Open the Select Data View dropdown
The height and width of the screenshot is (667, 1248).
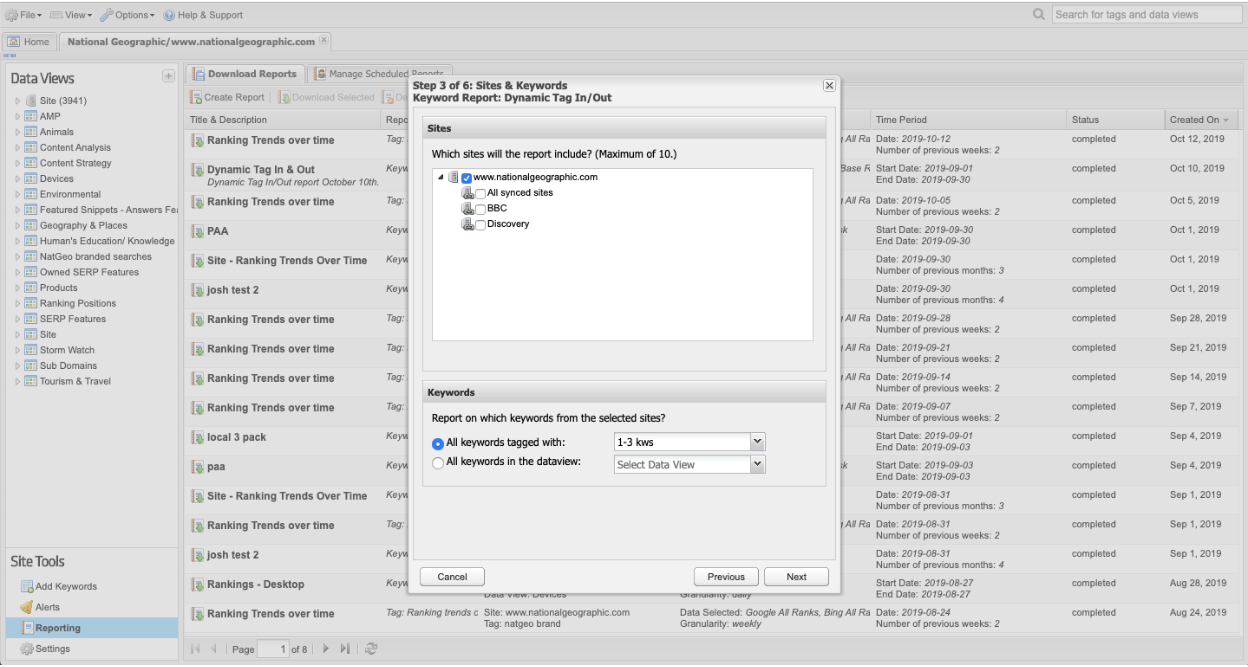pos(757,464)
